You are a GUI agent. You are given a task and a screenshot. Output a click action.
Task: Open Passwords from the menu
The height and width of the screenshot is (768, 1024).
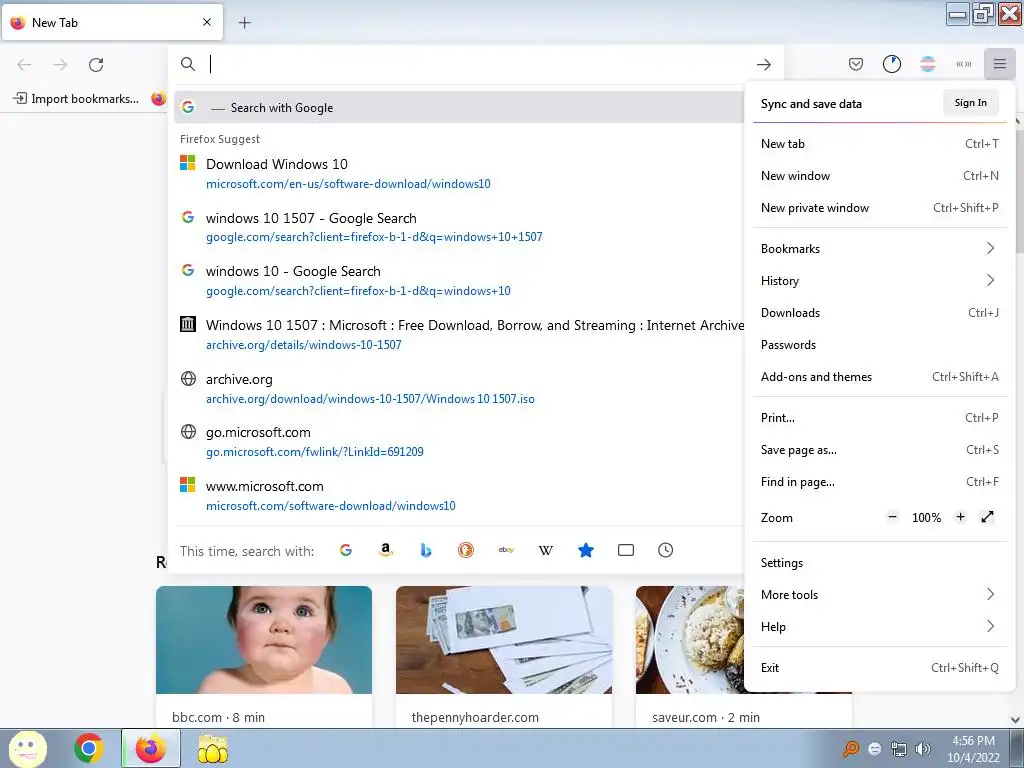coord(879,345)
